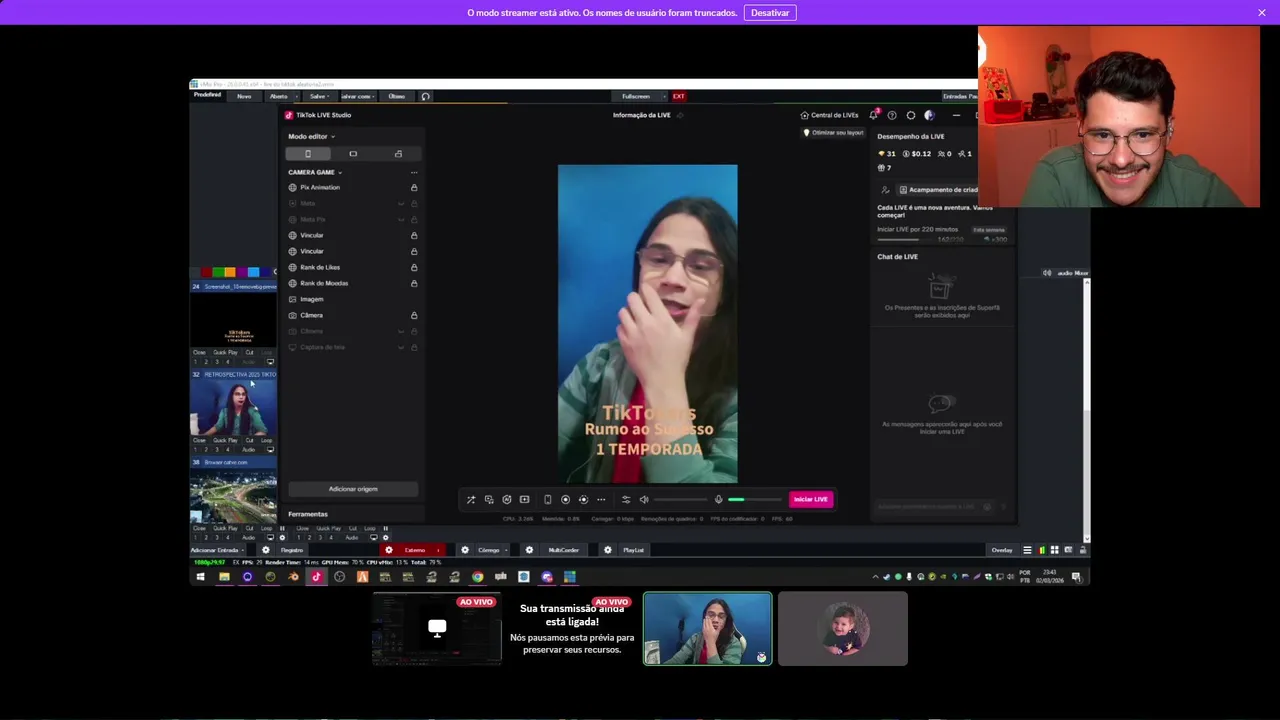The height and width of the screenshot is (720, 1280).
Task: Click the Adicionar origem button
Action: [x=353, y=489]
